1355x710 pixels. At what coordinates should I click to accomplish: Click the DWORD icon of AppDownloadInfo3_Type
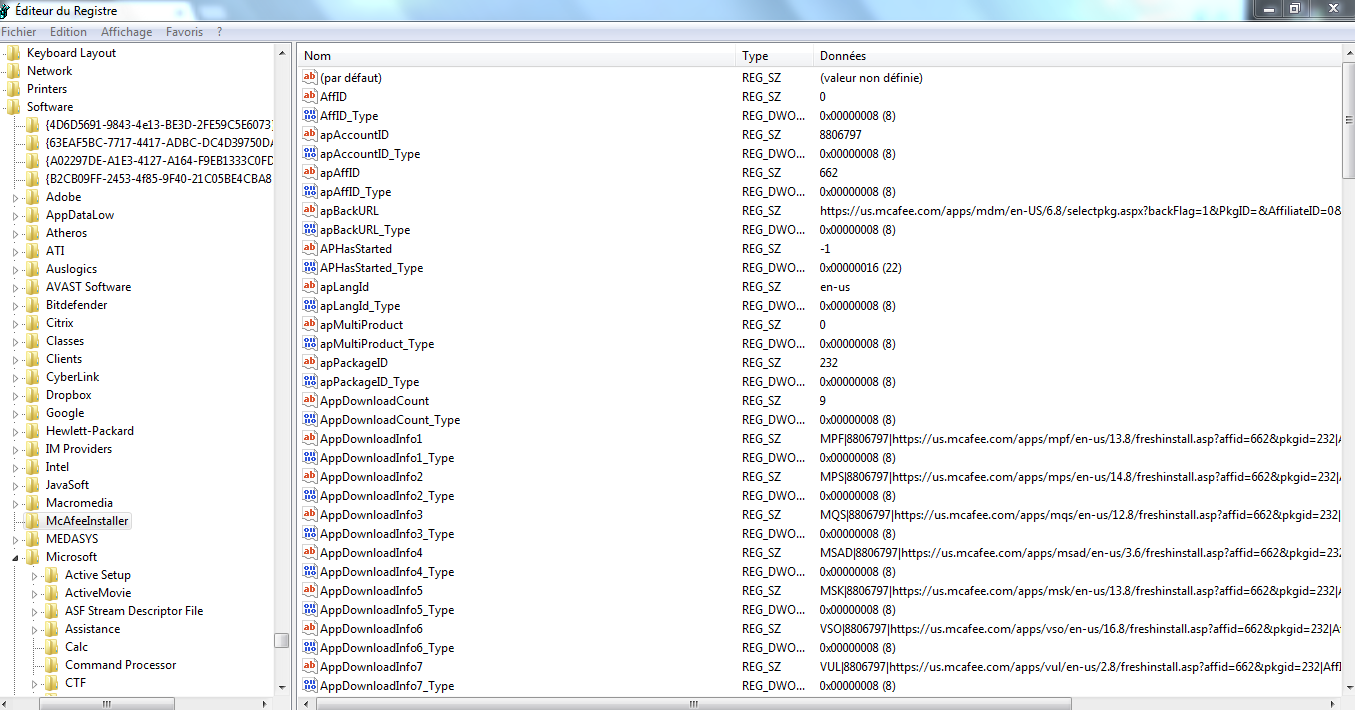[x=310, y=533]
